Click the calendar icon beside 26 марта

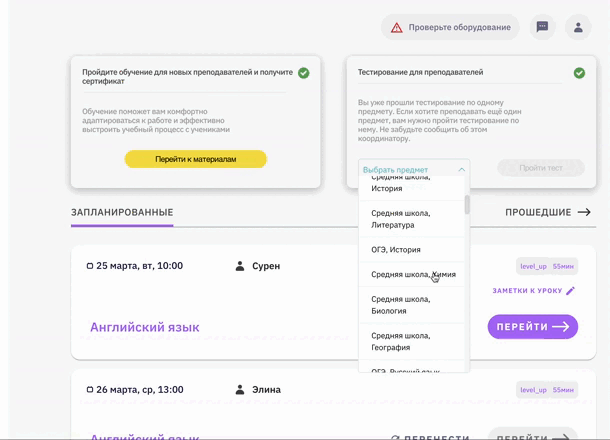90,390
